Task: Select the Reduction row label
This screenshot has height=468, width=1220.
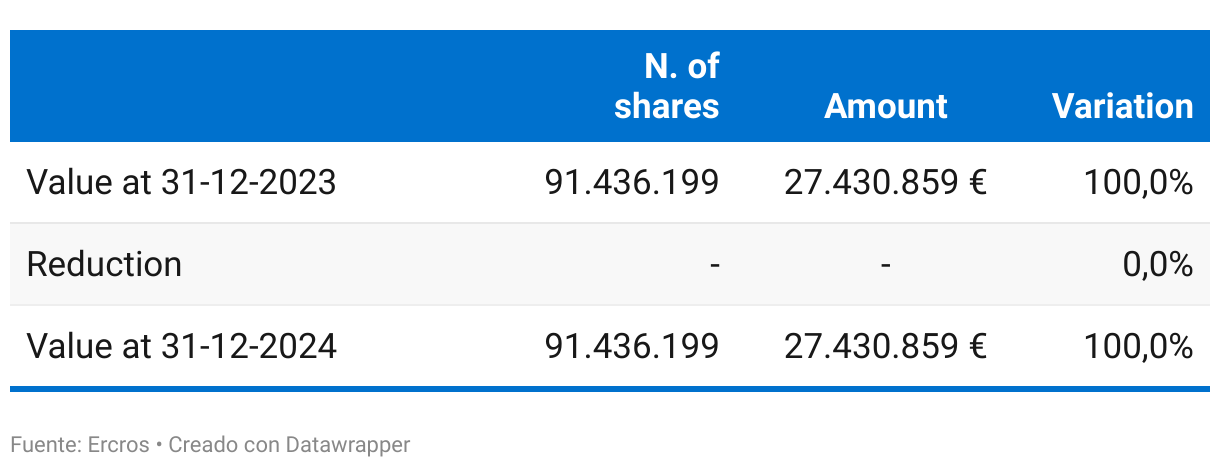Action: click(x=104, y=264)
